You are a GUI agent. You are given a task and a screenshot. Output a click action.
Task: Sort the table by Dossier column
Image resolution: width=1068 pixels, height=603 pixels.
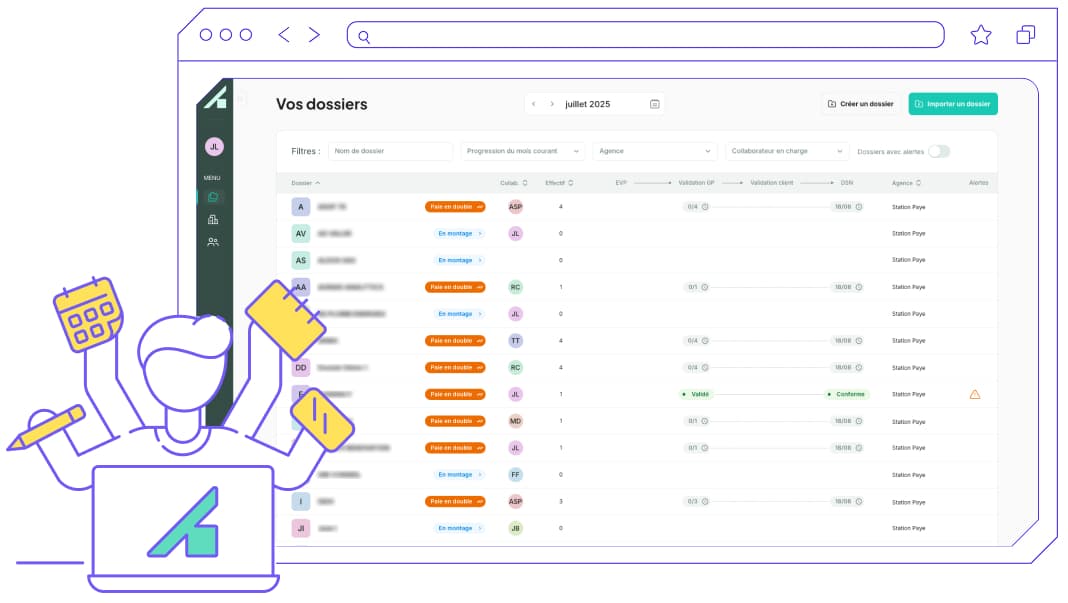pyautogui.click(x=305, y=183)
